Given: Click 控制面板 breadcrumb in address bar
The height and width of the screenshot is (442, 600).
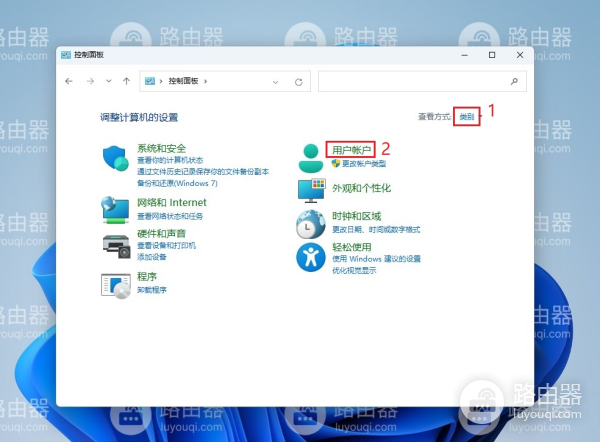Looking at the screenshot, I should (183, 81).
